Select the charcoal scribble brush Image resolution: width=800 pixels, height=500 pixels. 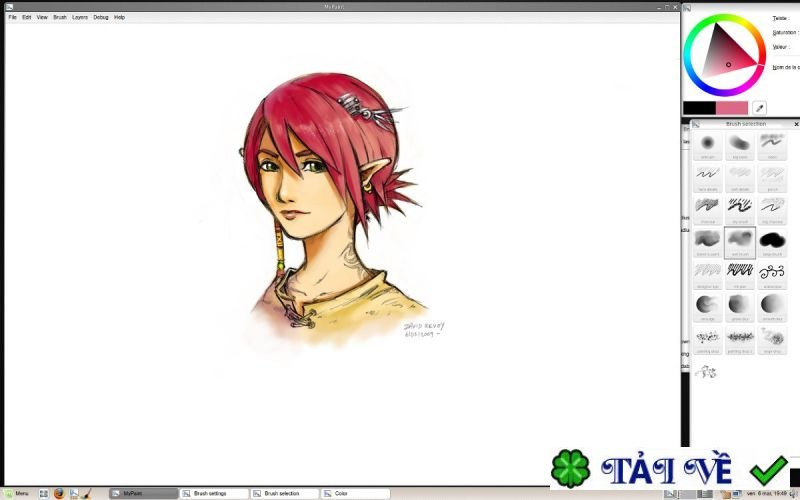(x=707, y=210)
